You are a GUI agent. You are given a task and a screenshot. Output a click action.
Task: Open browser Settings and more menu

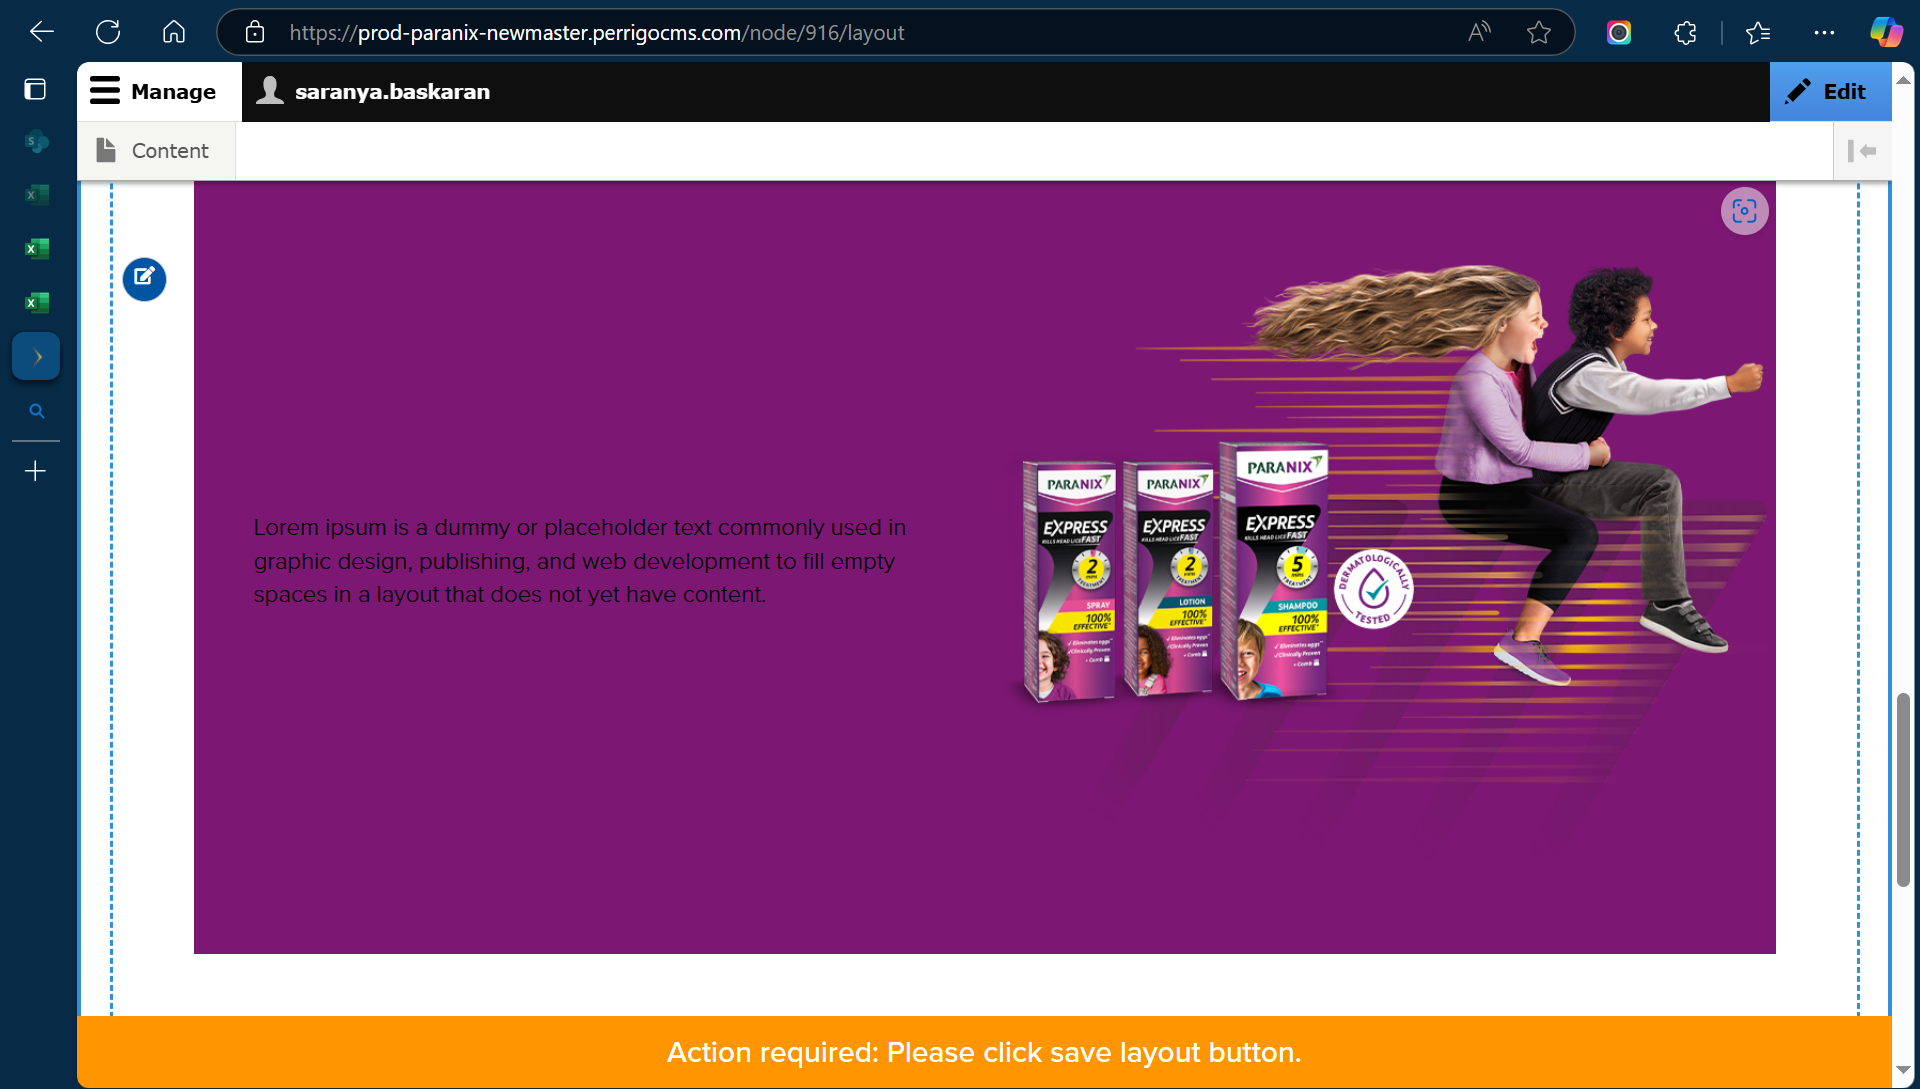pos(1824,32)
